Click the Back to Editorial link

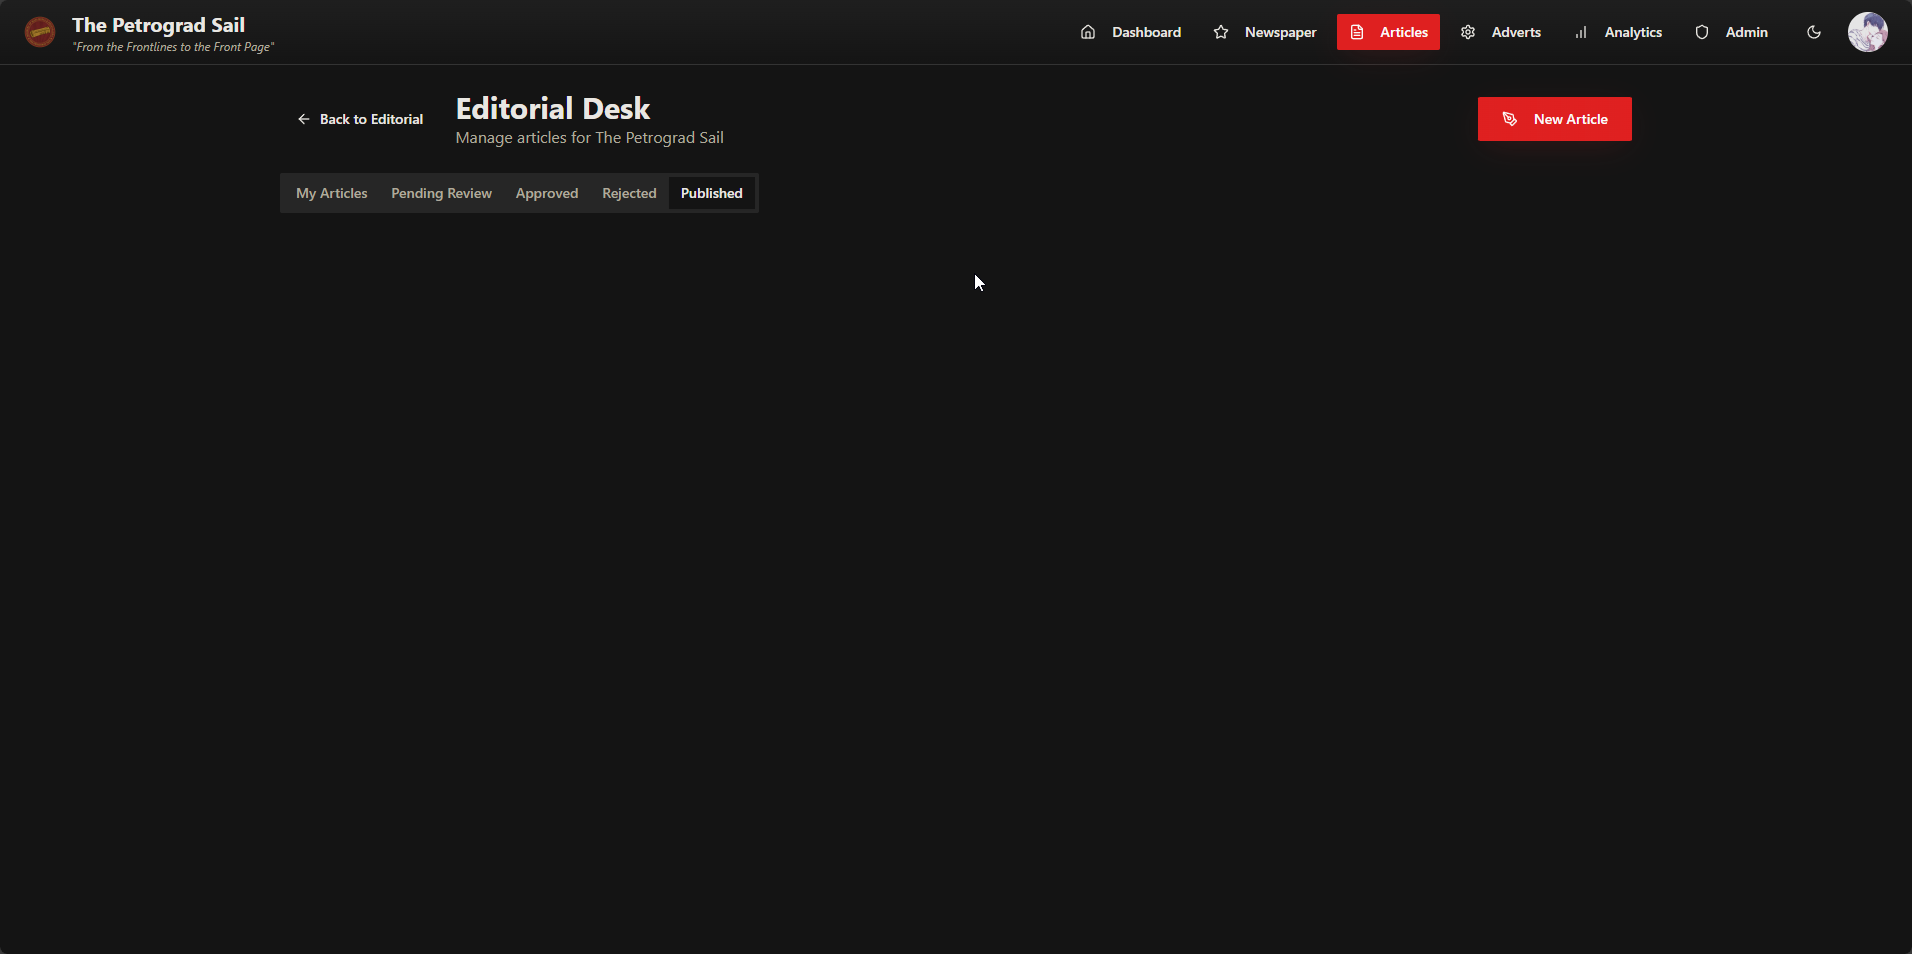tap(360, 119)
